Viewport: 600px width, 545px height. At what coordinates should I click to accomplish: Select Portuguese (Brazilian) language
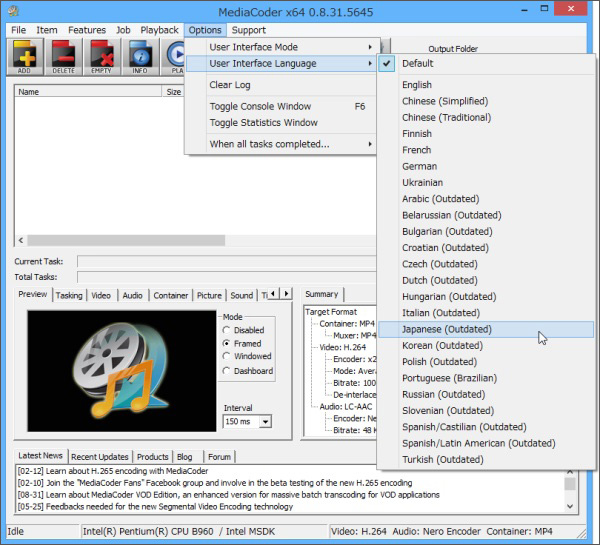pyautogui.click(x=486, y=378)
